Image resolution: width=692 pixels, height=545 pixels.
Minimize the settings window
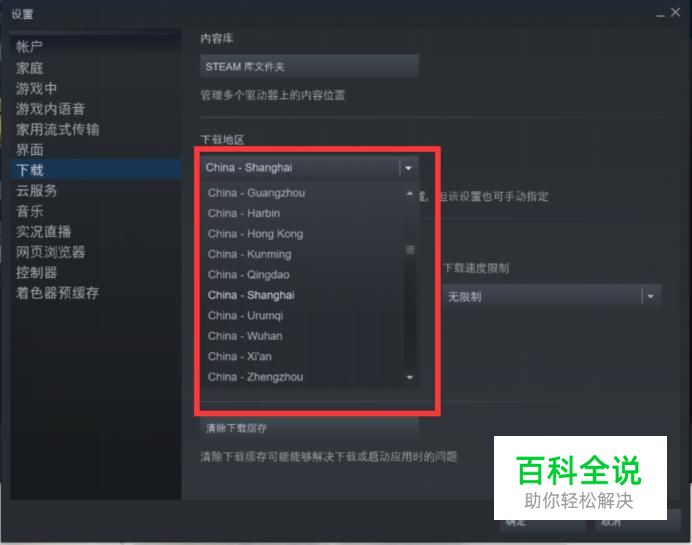pos(660,14)
